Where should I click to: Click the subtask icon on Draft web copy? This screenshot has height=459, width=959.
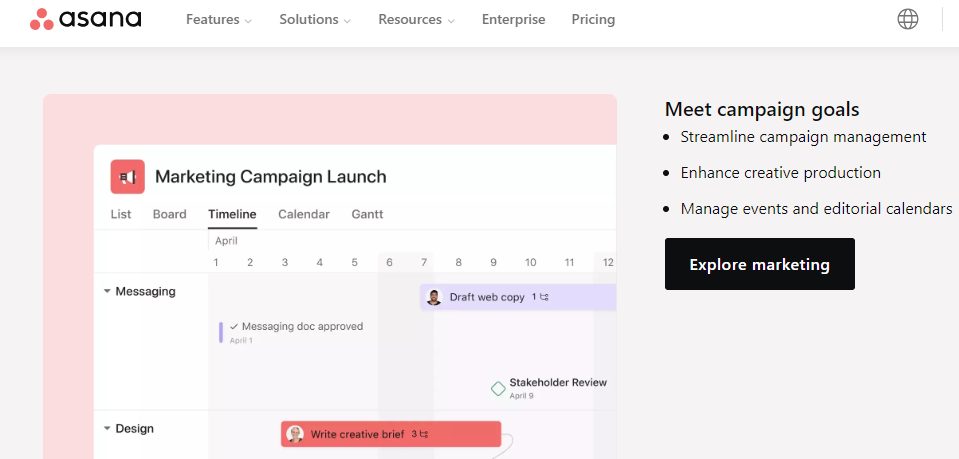(544, 297)
